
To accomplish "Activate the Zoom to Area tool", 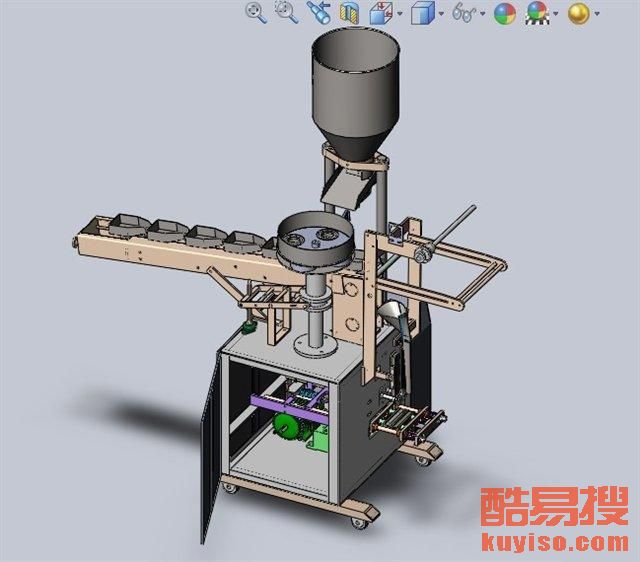I will (x=287, y=12).
